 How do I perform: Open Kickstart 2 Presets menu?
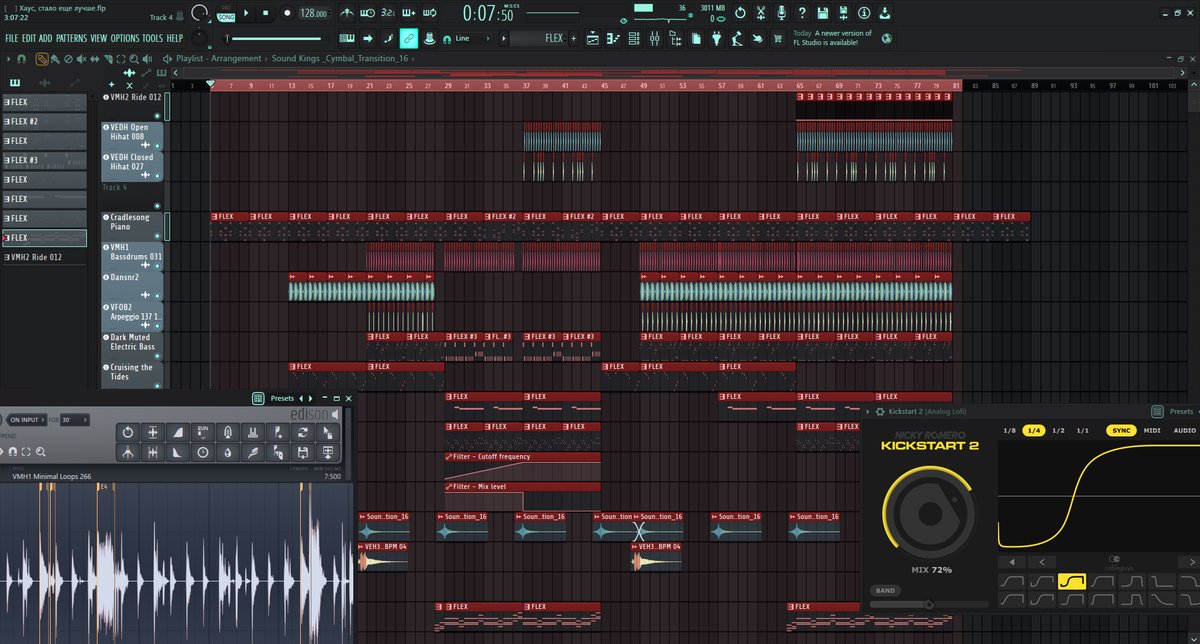(x=1181, y=411)
